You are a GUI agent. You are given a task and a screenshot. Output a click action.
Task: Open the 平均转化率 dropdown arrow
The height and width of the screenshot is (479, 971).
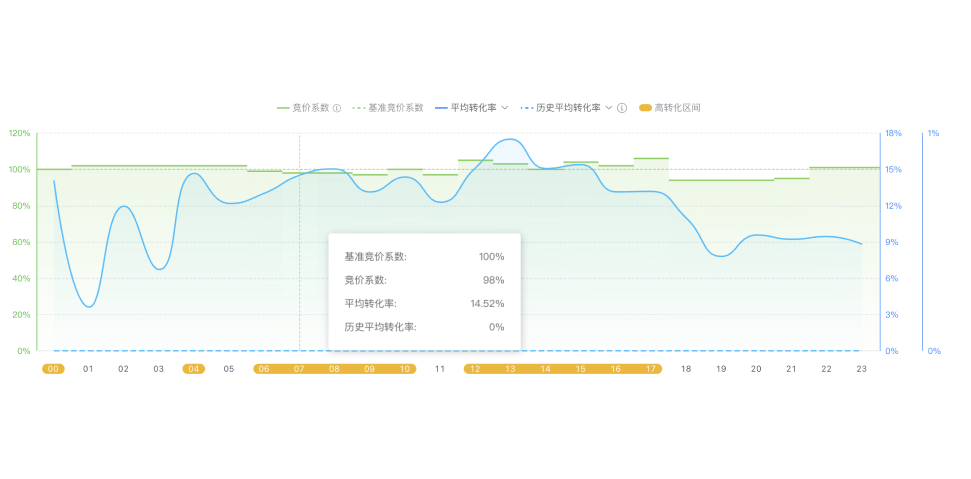[x=505, y=107]
